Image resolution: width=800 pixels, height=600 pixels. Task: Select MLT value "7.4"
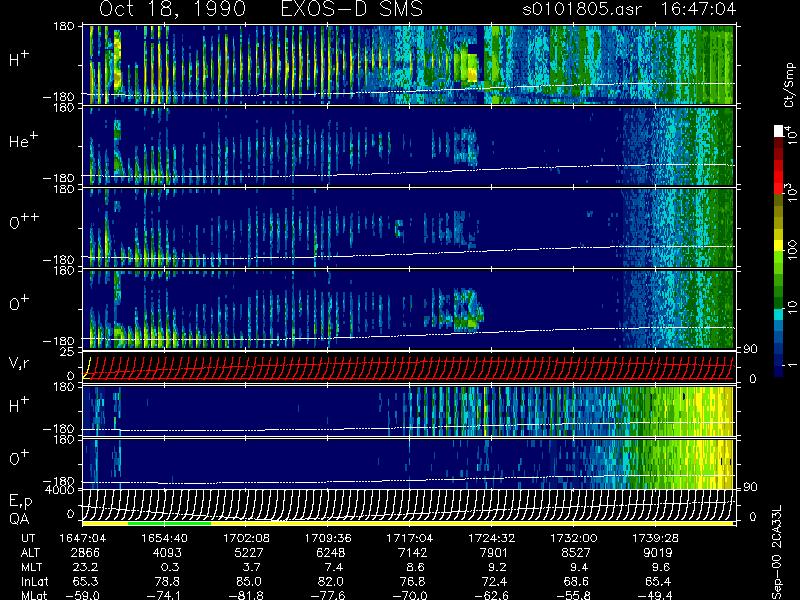[x=333, y=567]
